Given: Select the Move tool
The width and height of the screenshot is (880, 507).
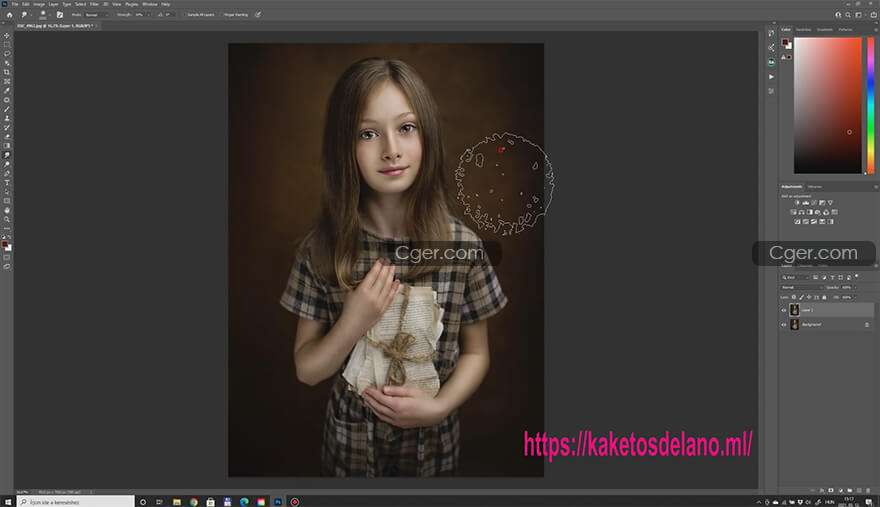Looking at the screenshot, I should (7, 35).
